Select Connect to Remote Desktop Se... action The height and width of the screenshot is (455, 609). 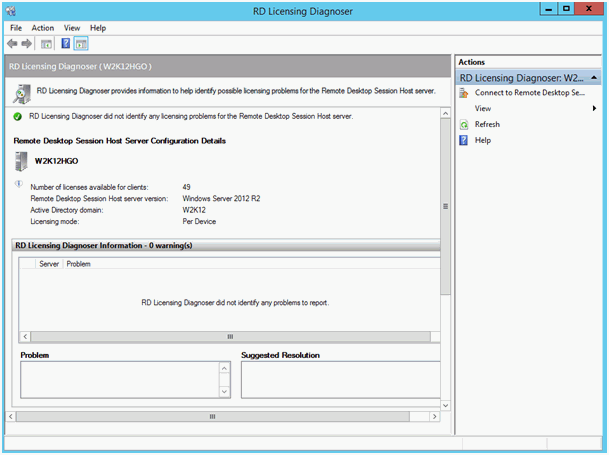click(x=528, y=93)
